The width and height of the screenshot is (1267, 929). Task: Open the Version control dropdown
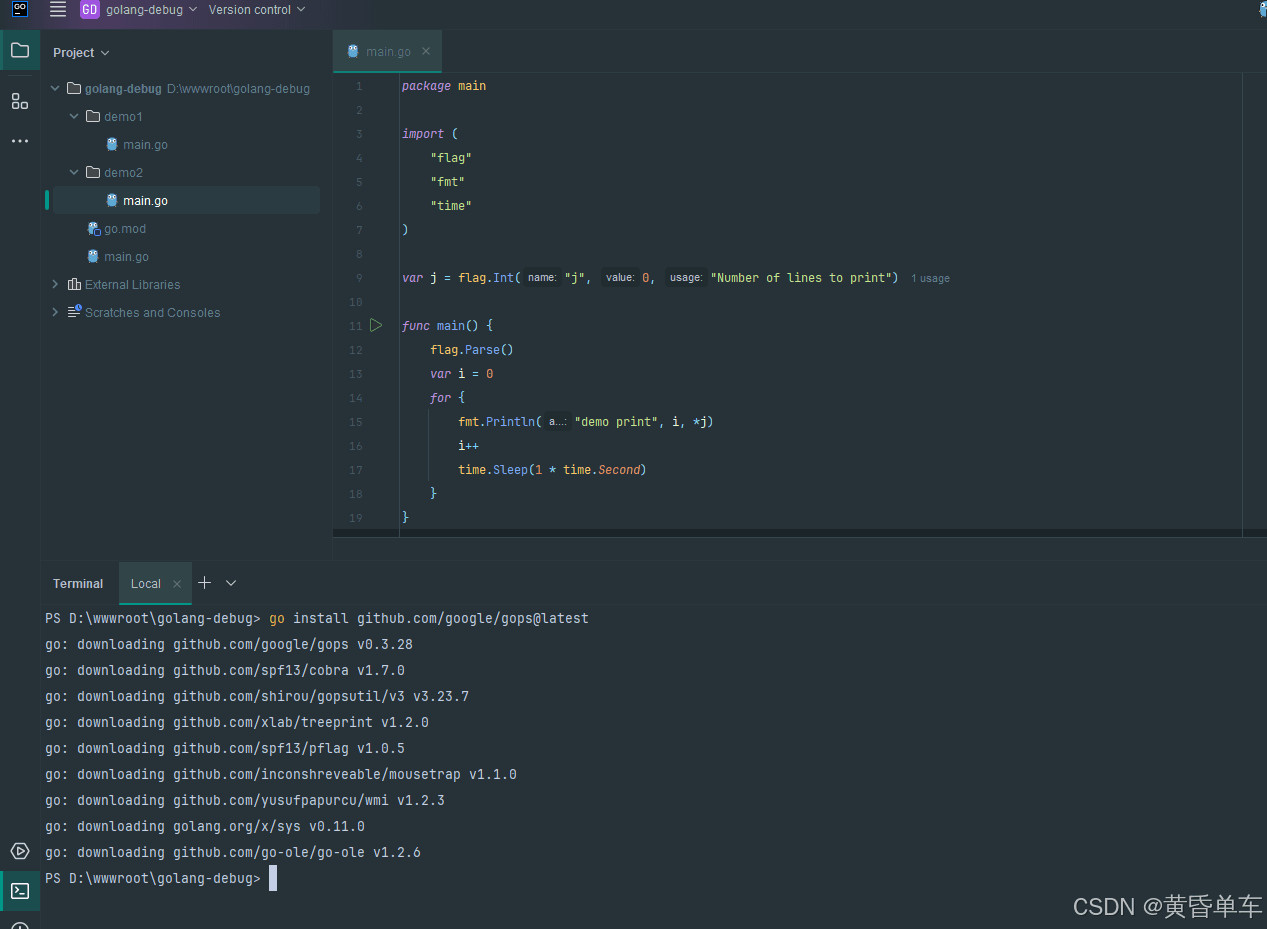[257, 10]
